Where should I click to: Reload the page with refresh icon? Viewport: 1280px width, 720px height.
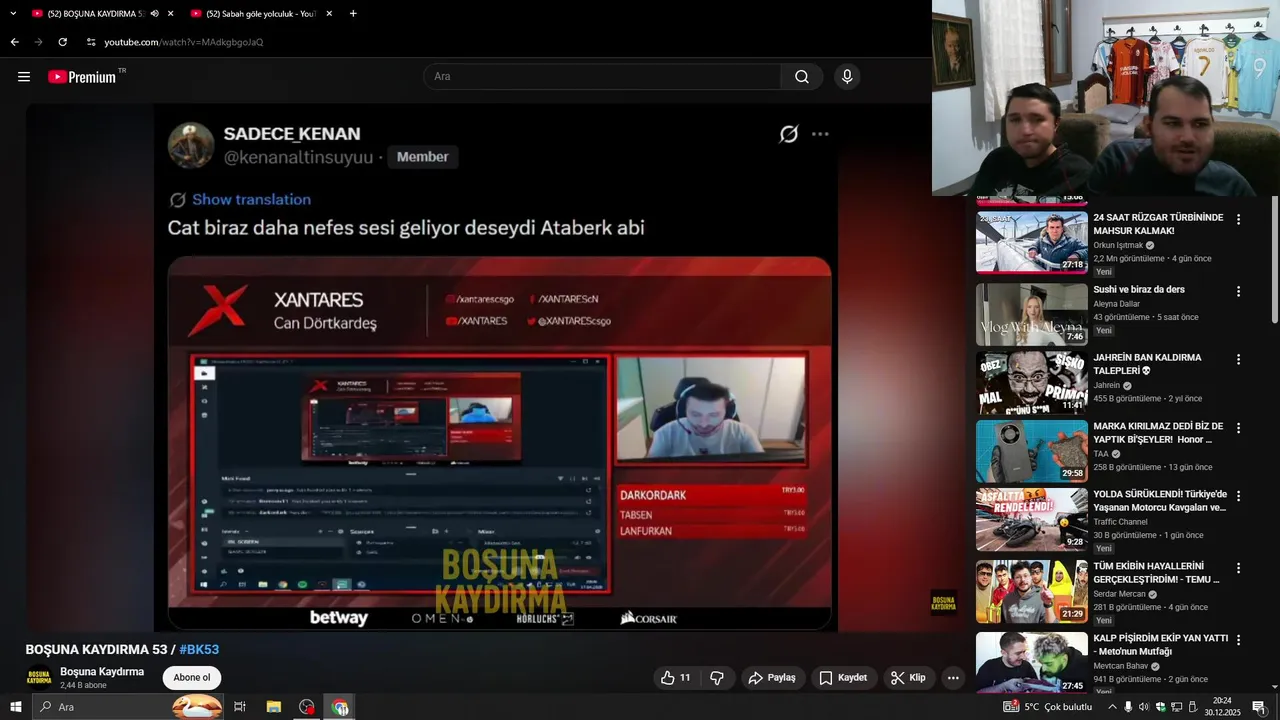[x=62, y=42]
